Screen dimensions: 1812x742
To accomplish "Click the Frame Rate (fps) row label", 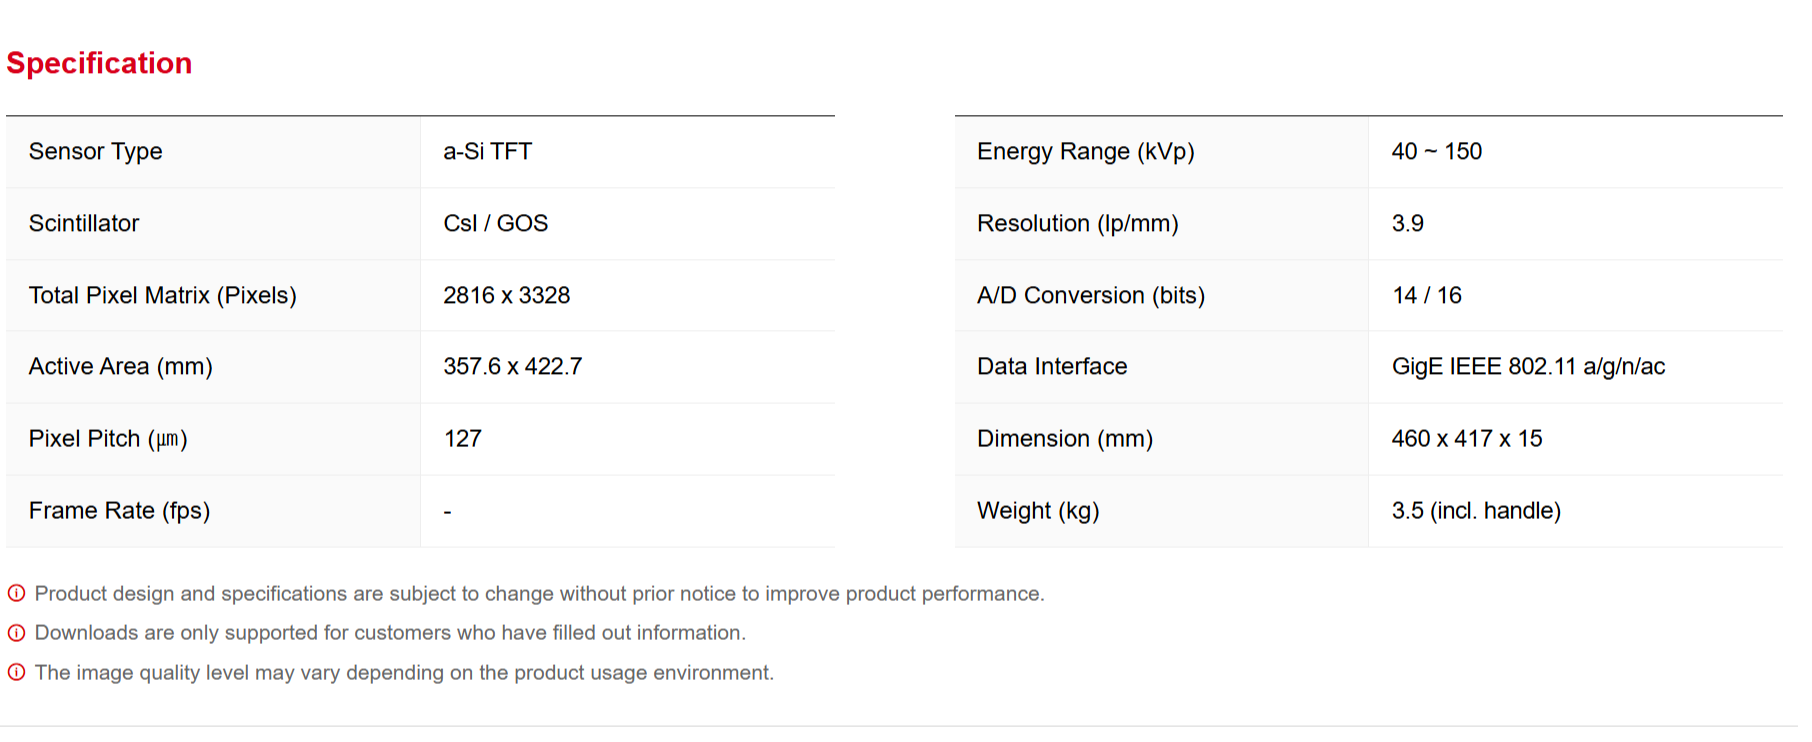I will coord(119,511).
